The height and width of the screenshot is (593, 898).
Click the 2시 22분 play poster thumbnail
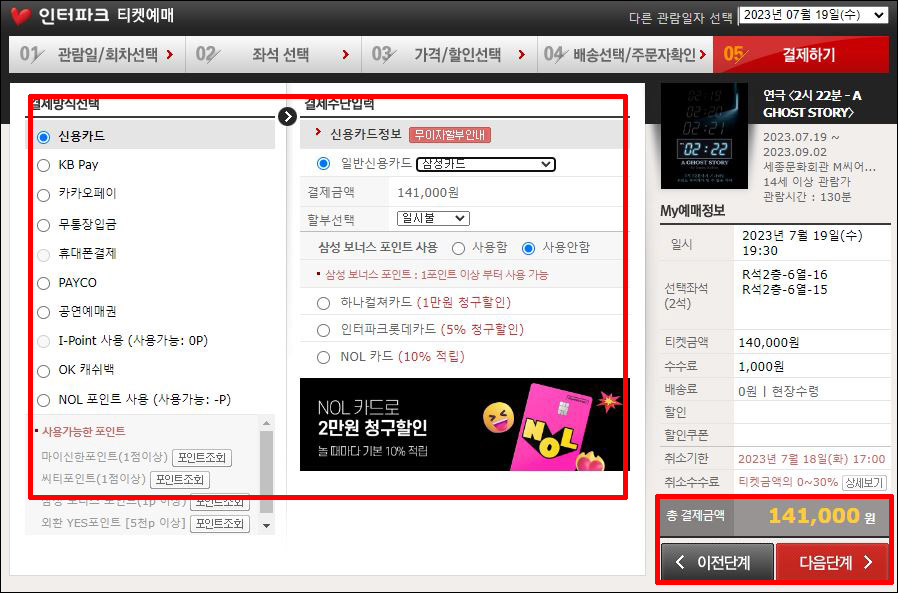coord(704,136)
